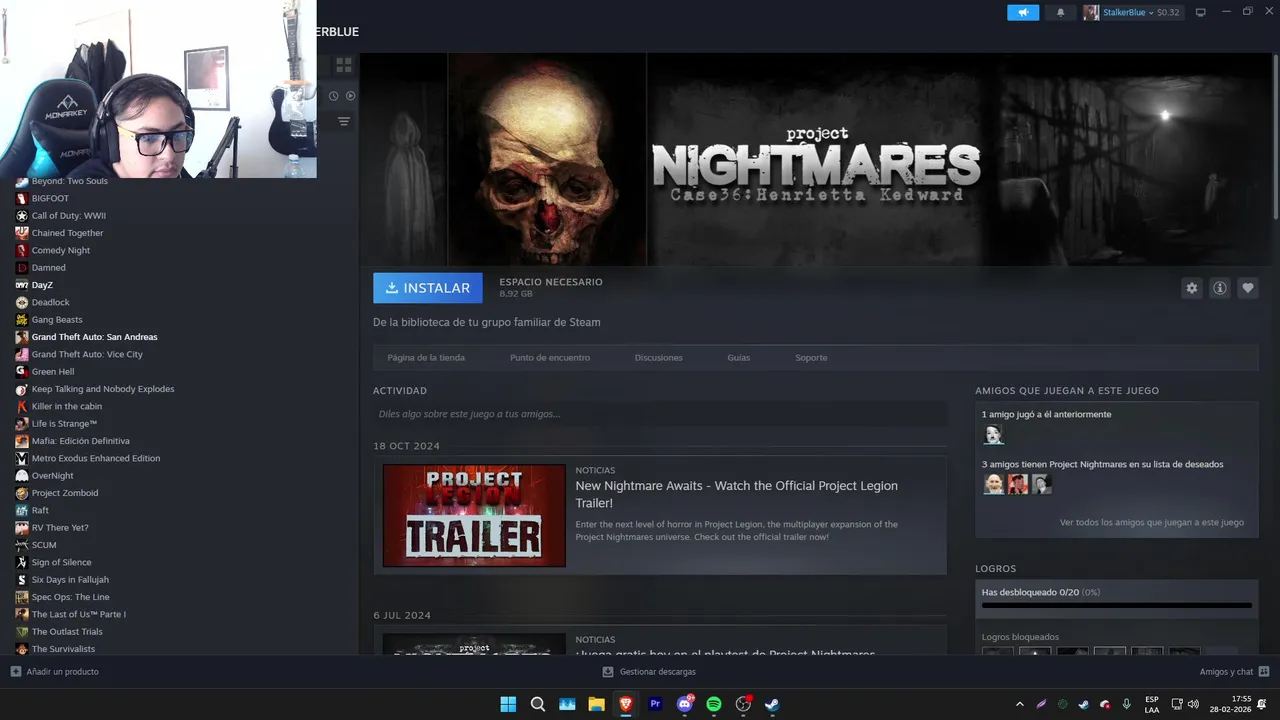Select Green Hell game icon
The width and height of the screenshot is (1280, 720).
point(22,372)
